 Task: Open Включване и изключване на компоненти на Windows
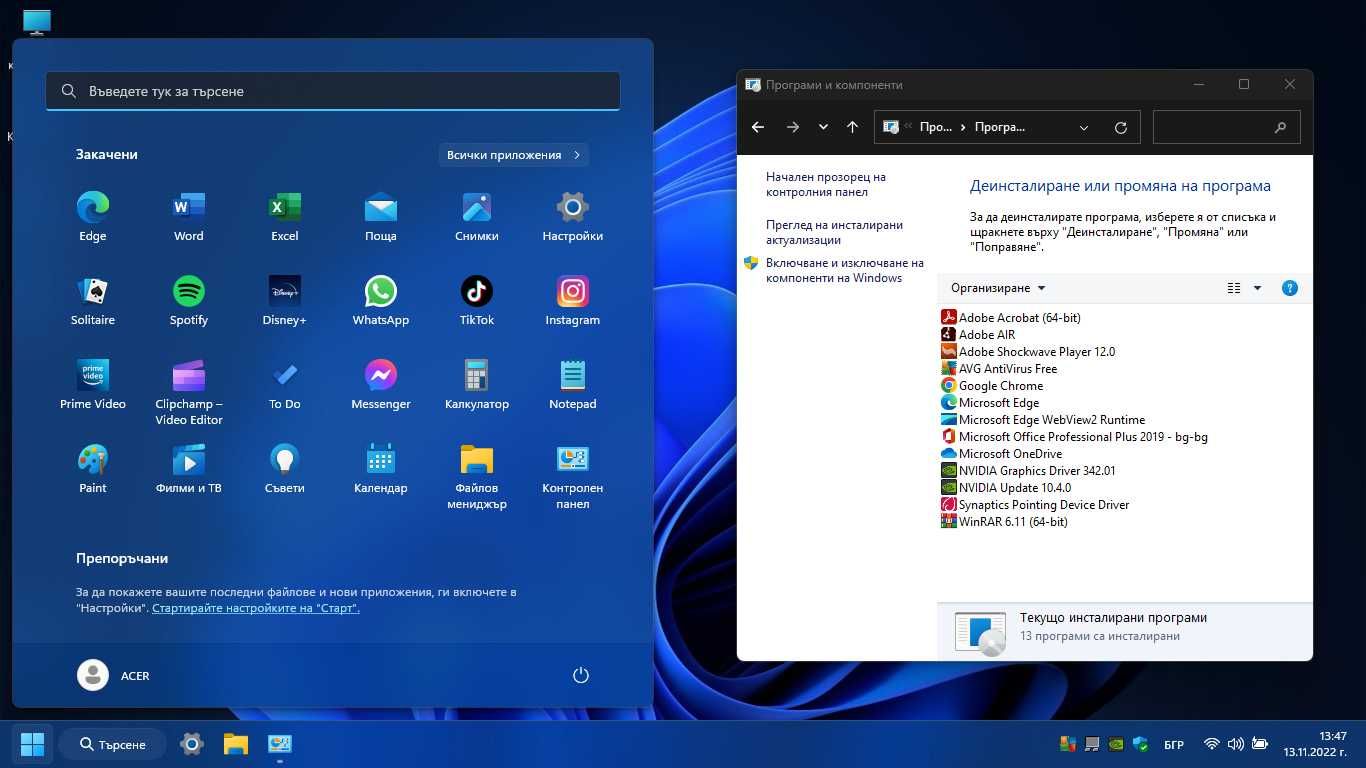click(844, 271)
